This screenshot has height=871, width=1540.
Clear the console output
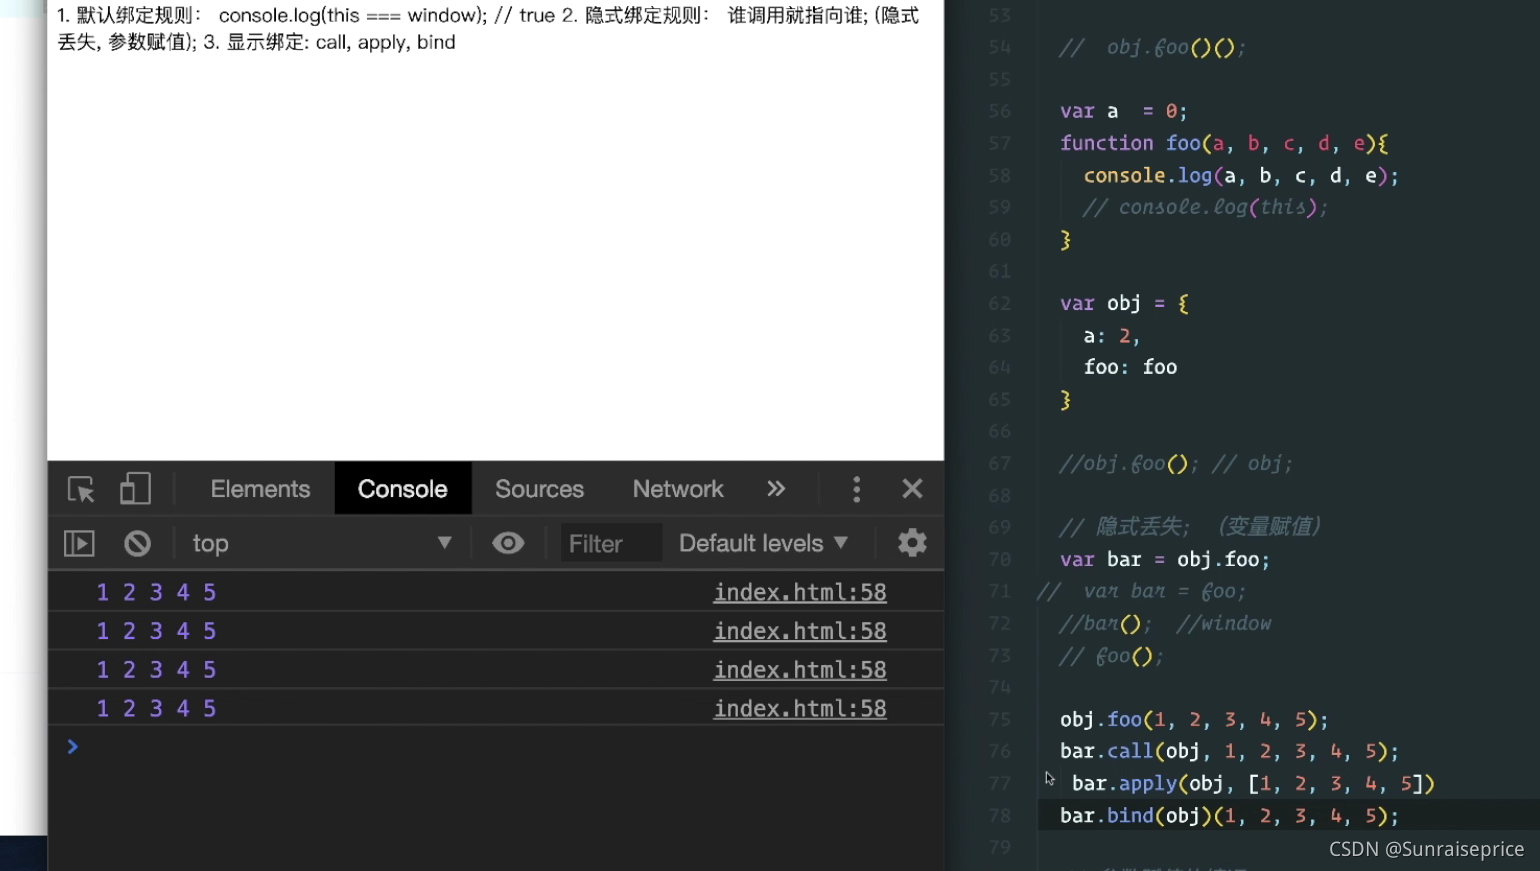137,543
